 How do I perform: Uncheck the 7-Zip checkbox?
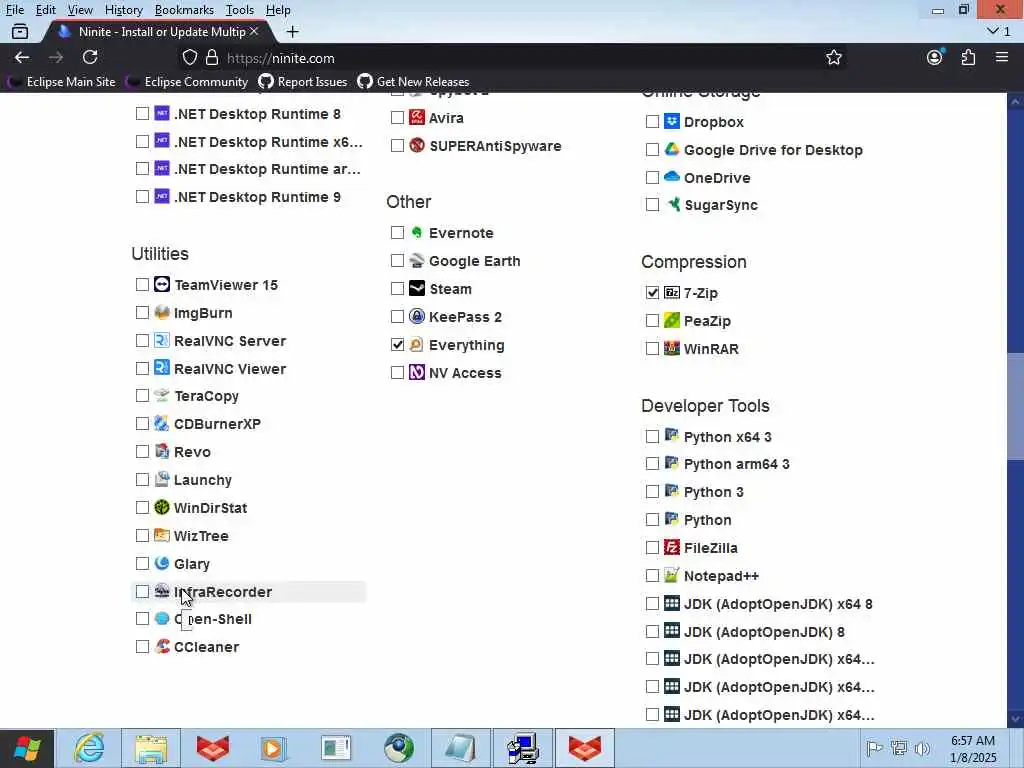(652, 293)
